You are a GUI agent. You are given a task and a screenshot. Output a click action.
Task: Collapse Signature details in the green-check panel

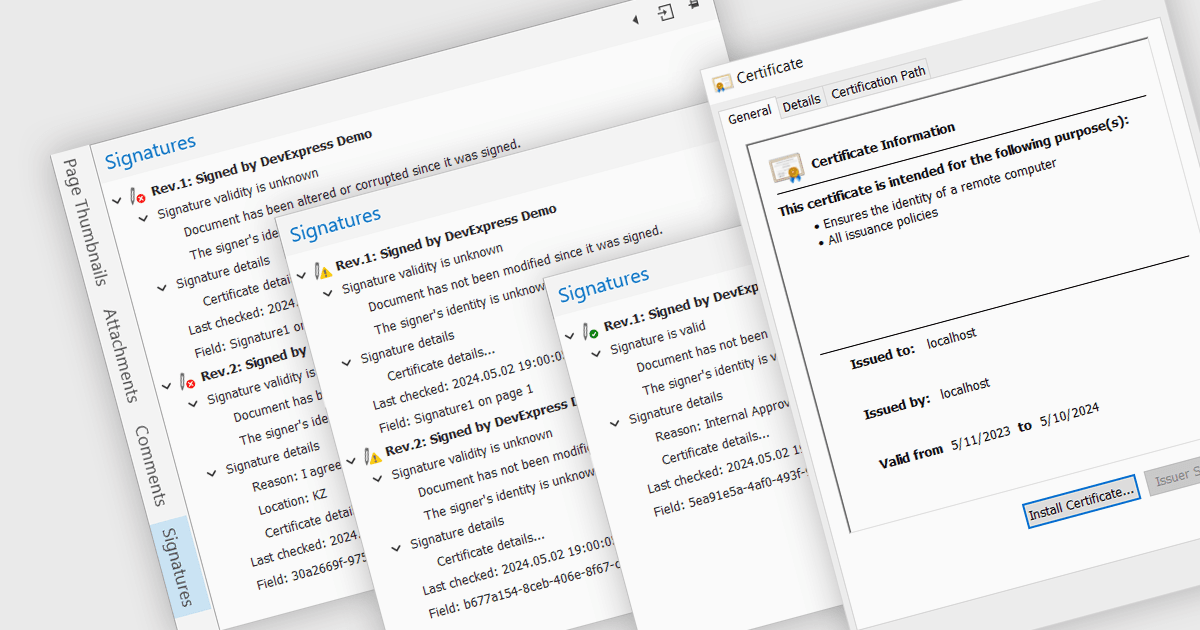pyautogui.click(x=615, y=423)
